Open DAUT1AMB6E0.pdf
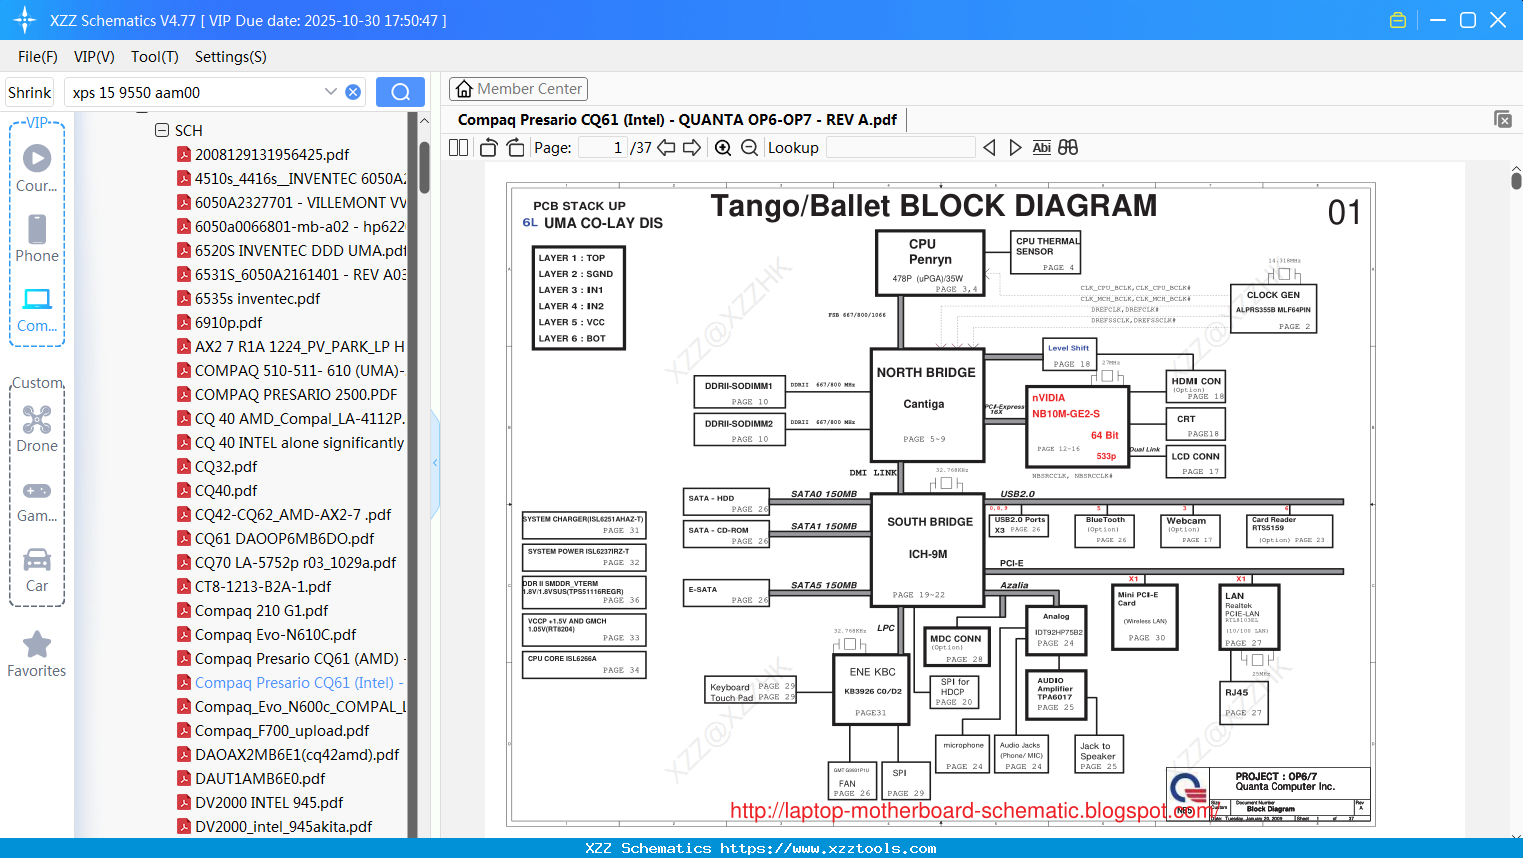Screen dimensions: 1523x858 click(260, 778)
